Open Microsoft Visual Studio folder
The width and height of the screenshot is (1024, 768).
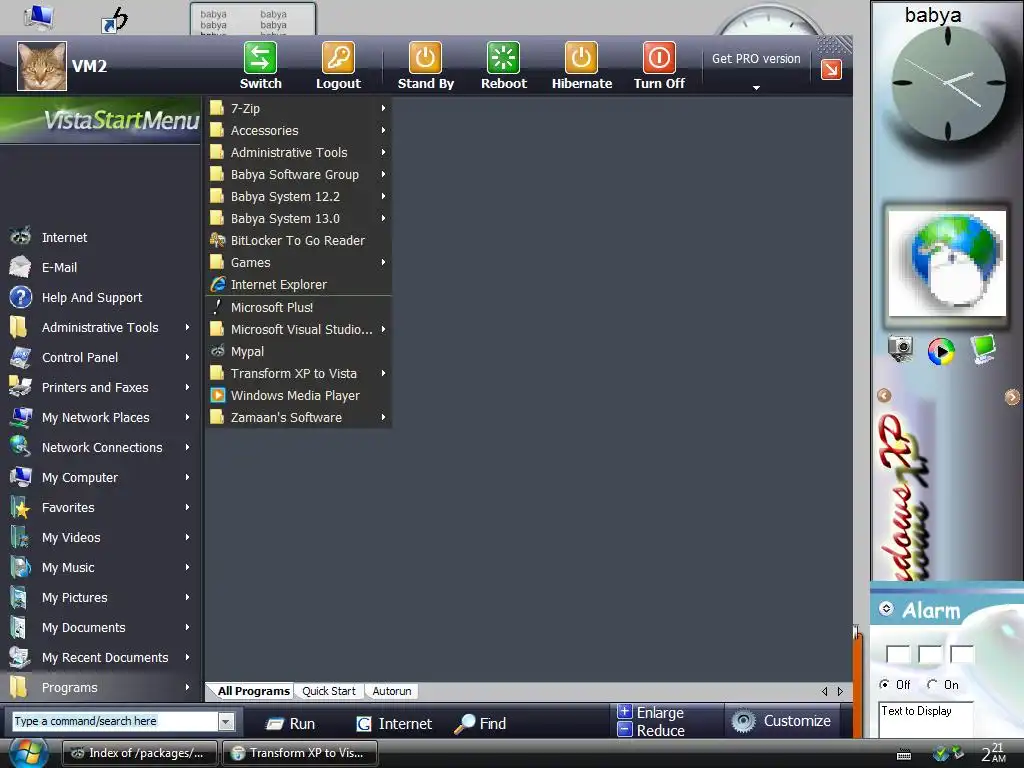point(301,330)
